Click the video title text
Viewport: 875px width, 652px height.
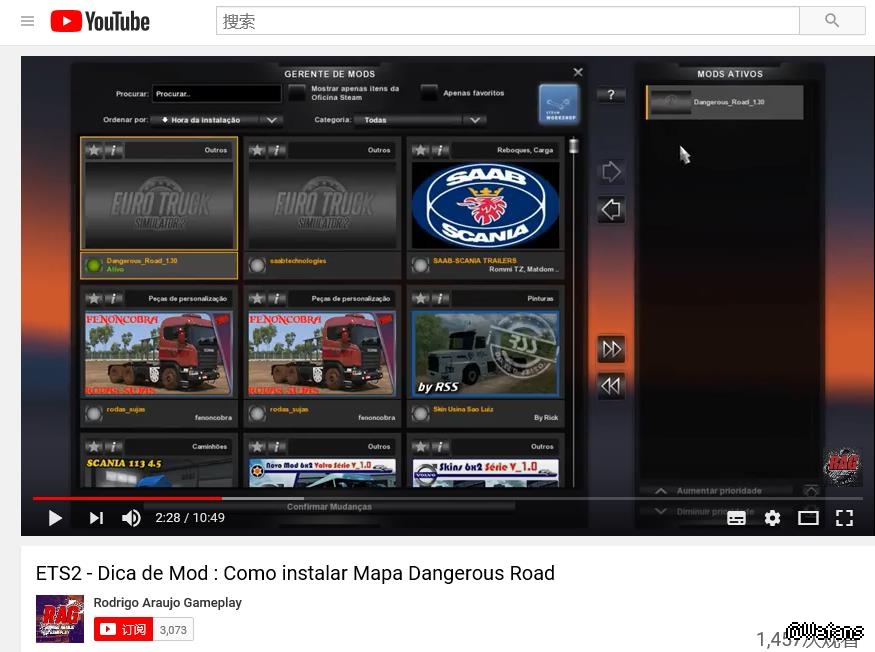point(295,573)
